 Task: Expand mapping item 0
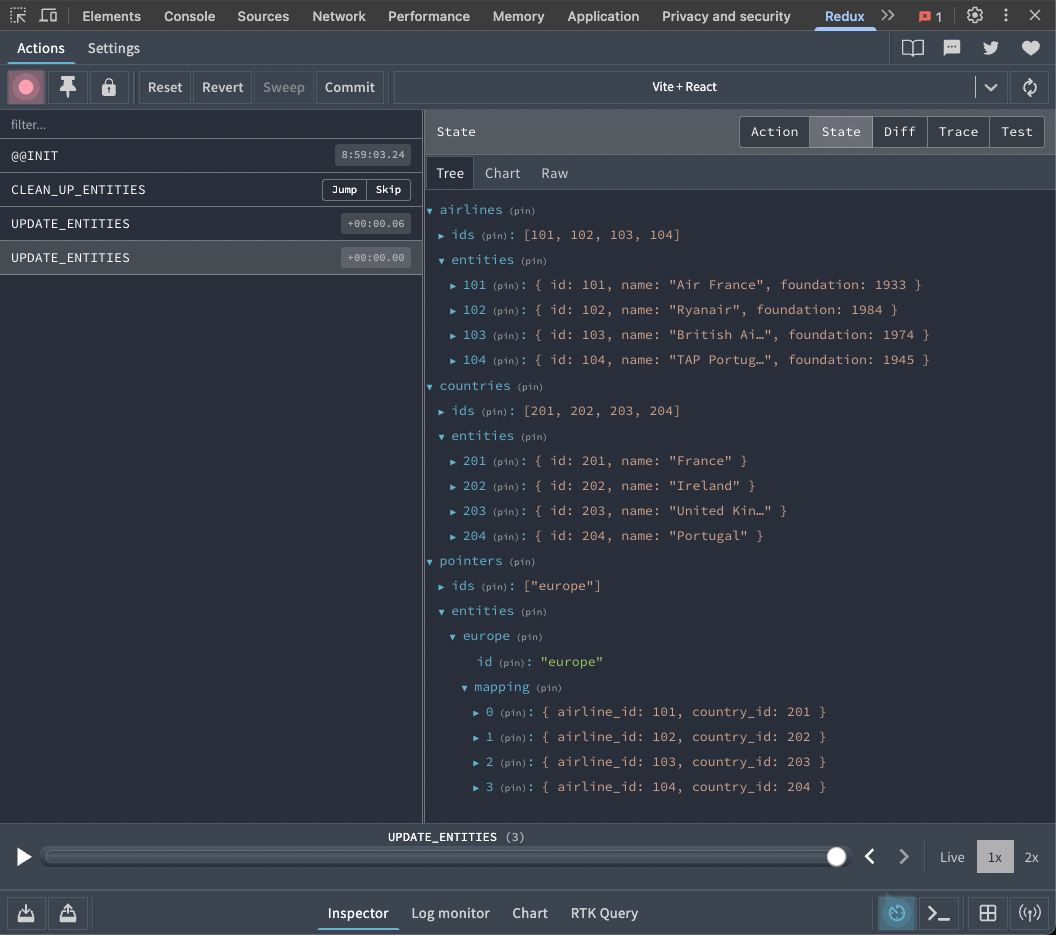tap(476, 713)
